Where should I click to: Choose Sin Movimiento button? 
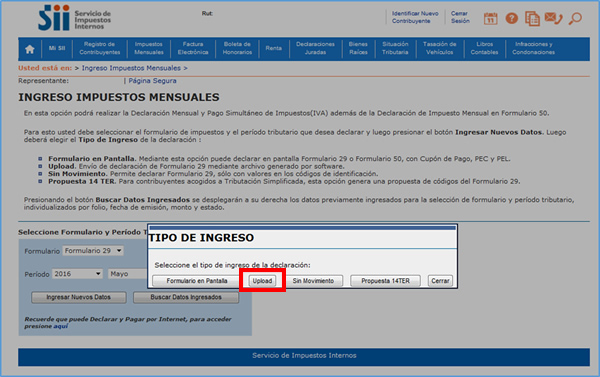(x=313, y=281)
